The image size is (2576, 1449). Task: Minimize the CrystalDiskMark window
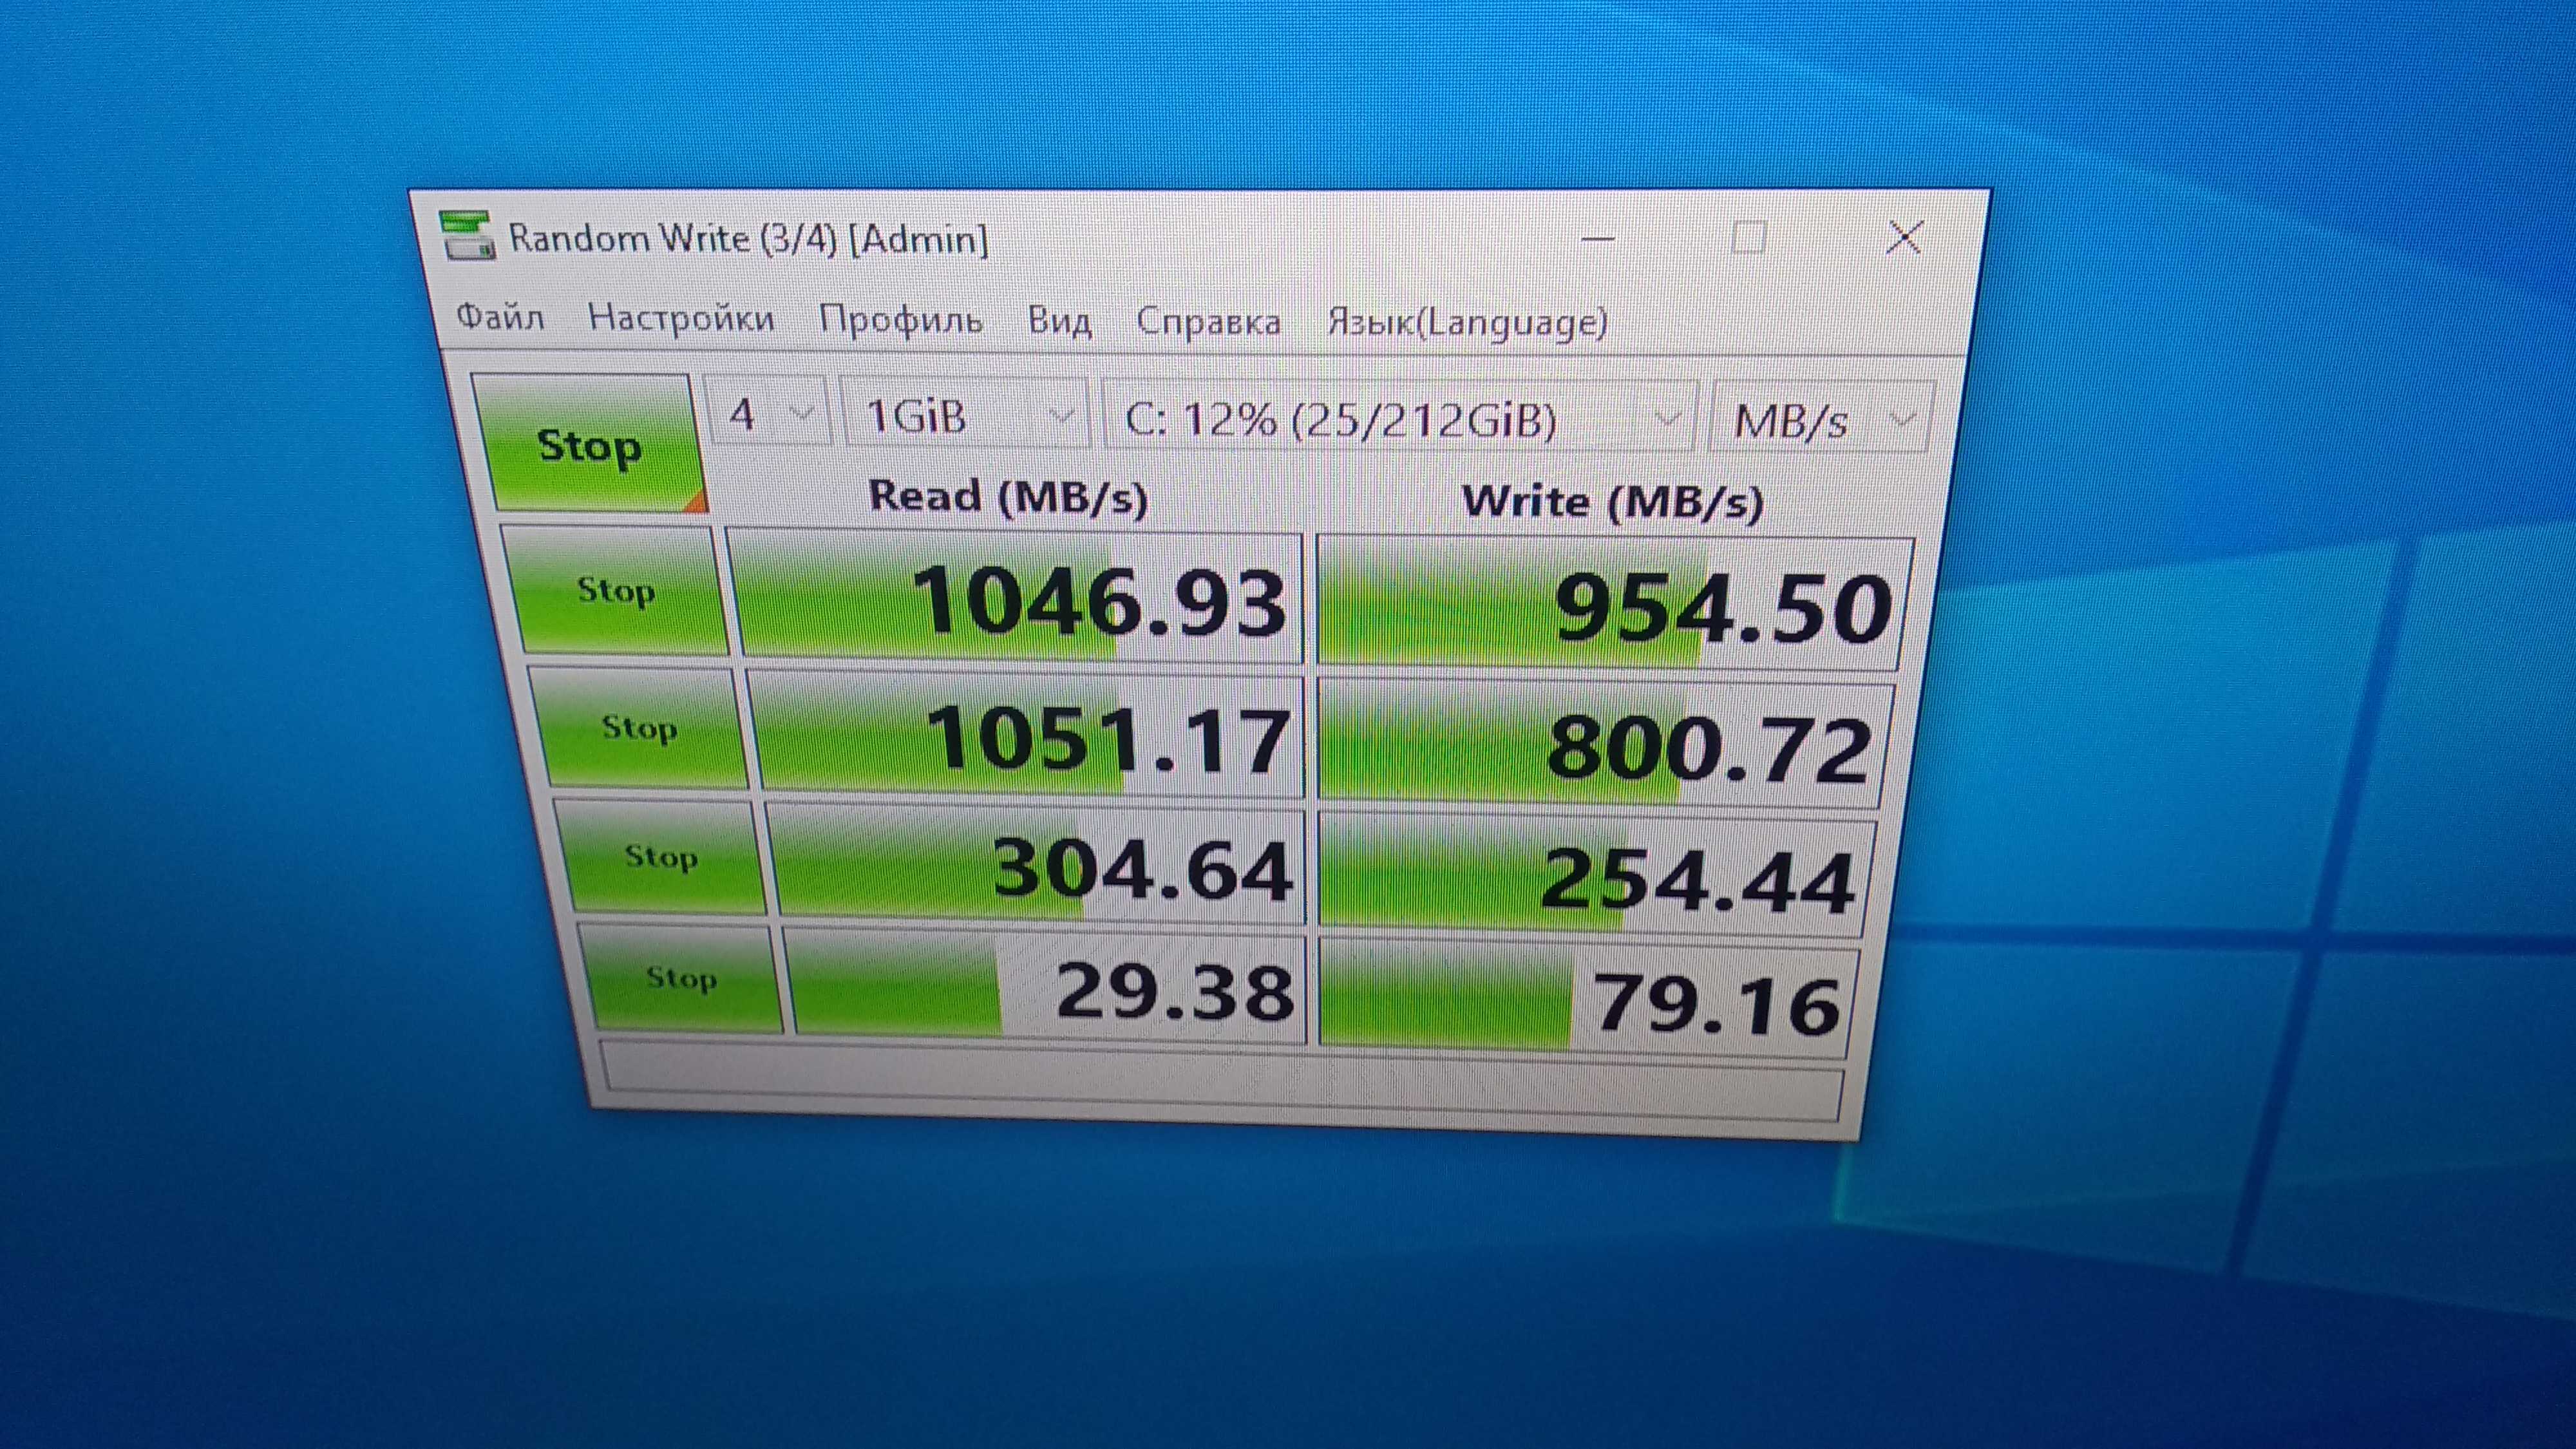tap(1597, 239)
